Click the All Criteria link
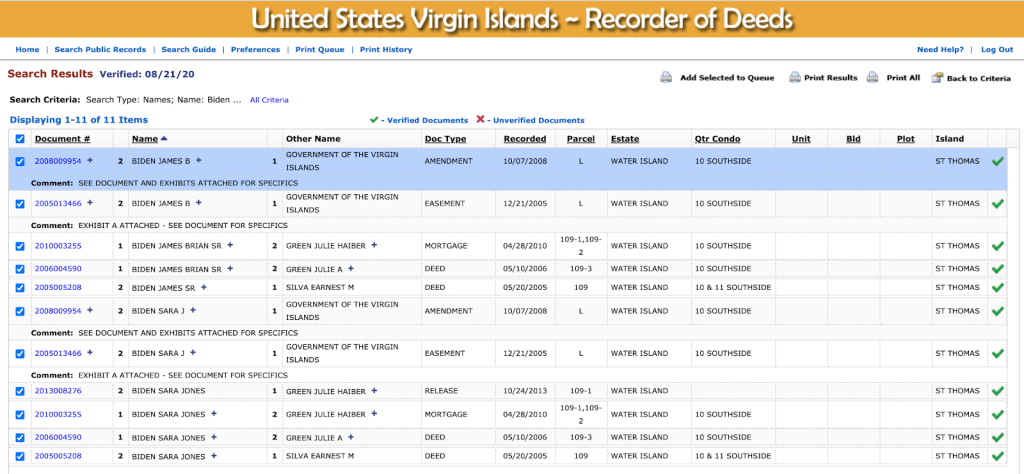1024x474 pixels. [269, 100]
